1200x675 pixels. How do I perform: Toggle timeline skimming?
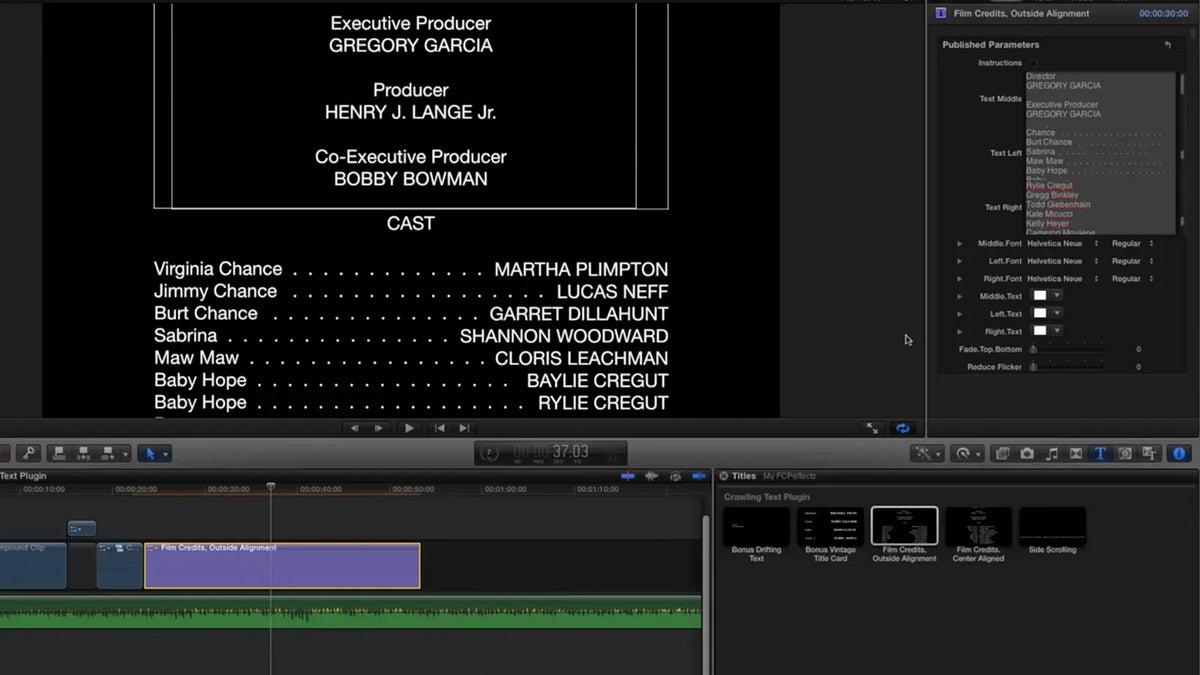[628, 476]
